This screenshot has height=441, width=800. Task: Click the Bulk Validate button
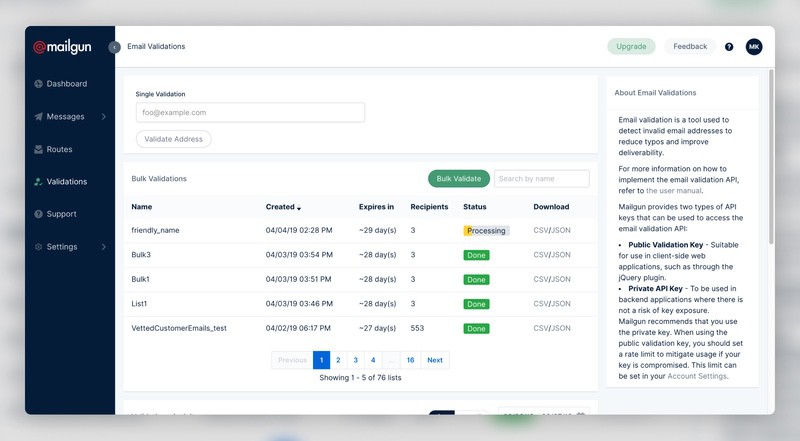pos(459,179)
